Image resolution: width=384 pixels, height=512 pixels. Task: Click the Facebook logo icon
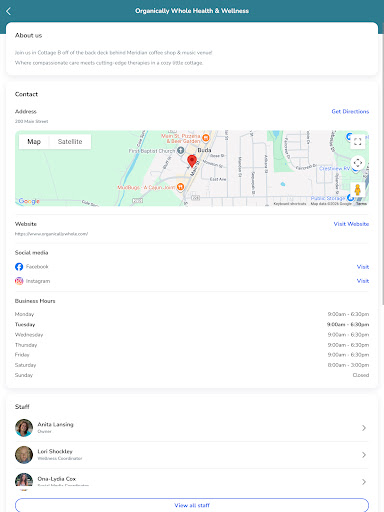19,267
